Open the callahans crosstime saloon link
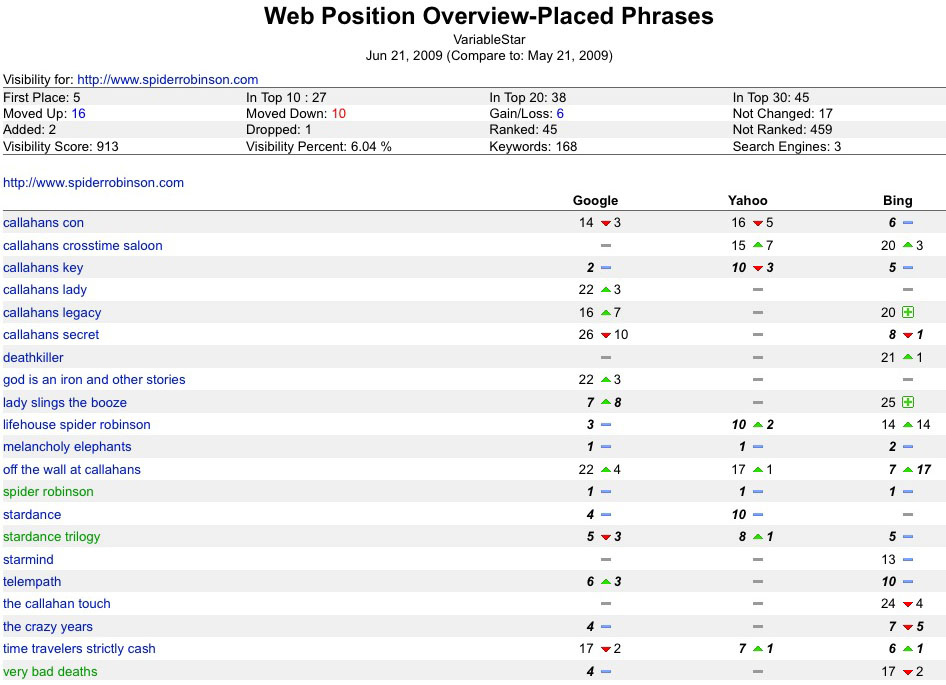946x685 pixels. point(83,246)
